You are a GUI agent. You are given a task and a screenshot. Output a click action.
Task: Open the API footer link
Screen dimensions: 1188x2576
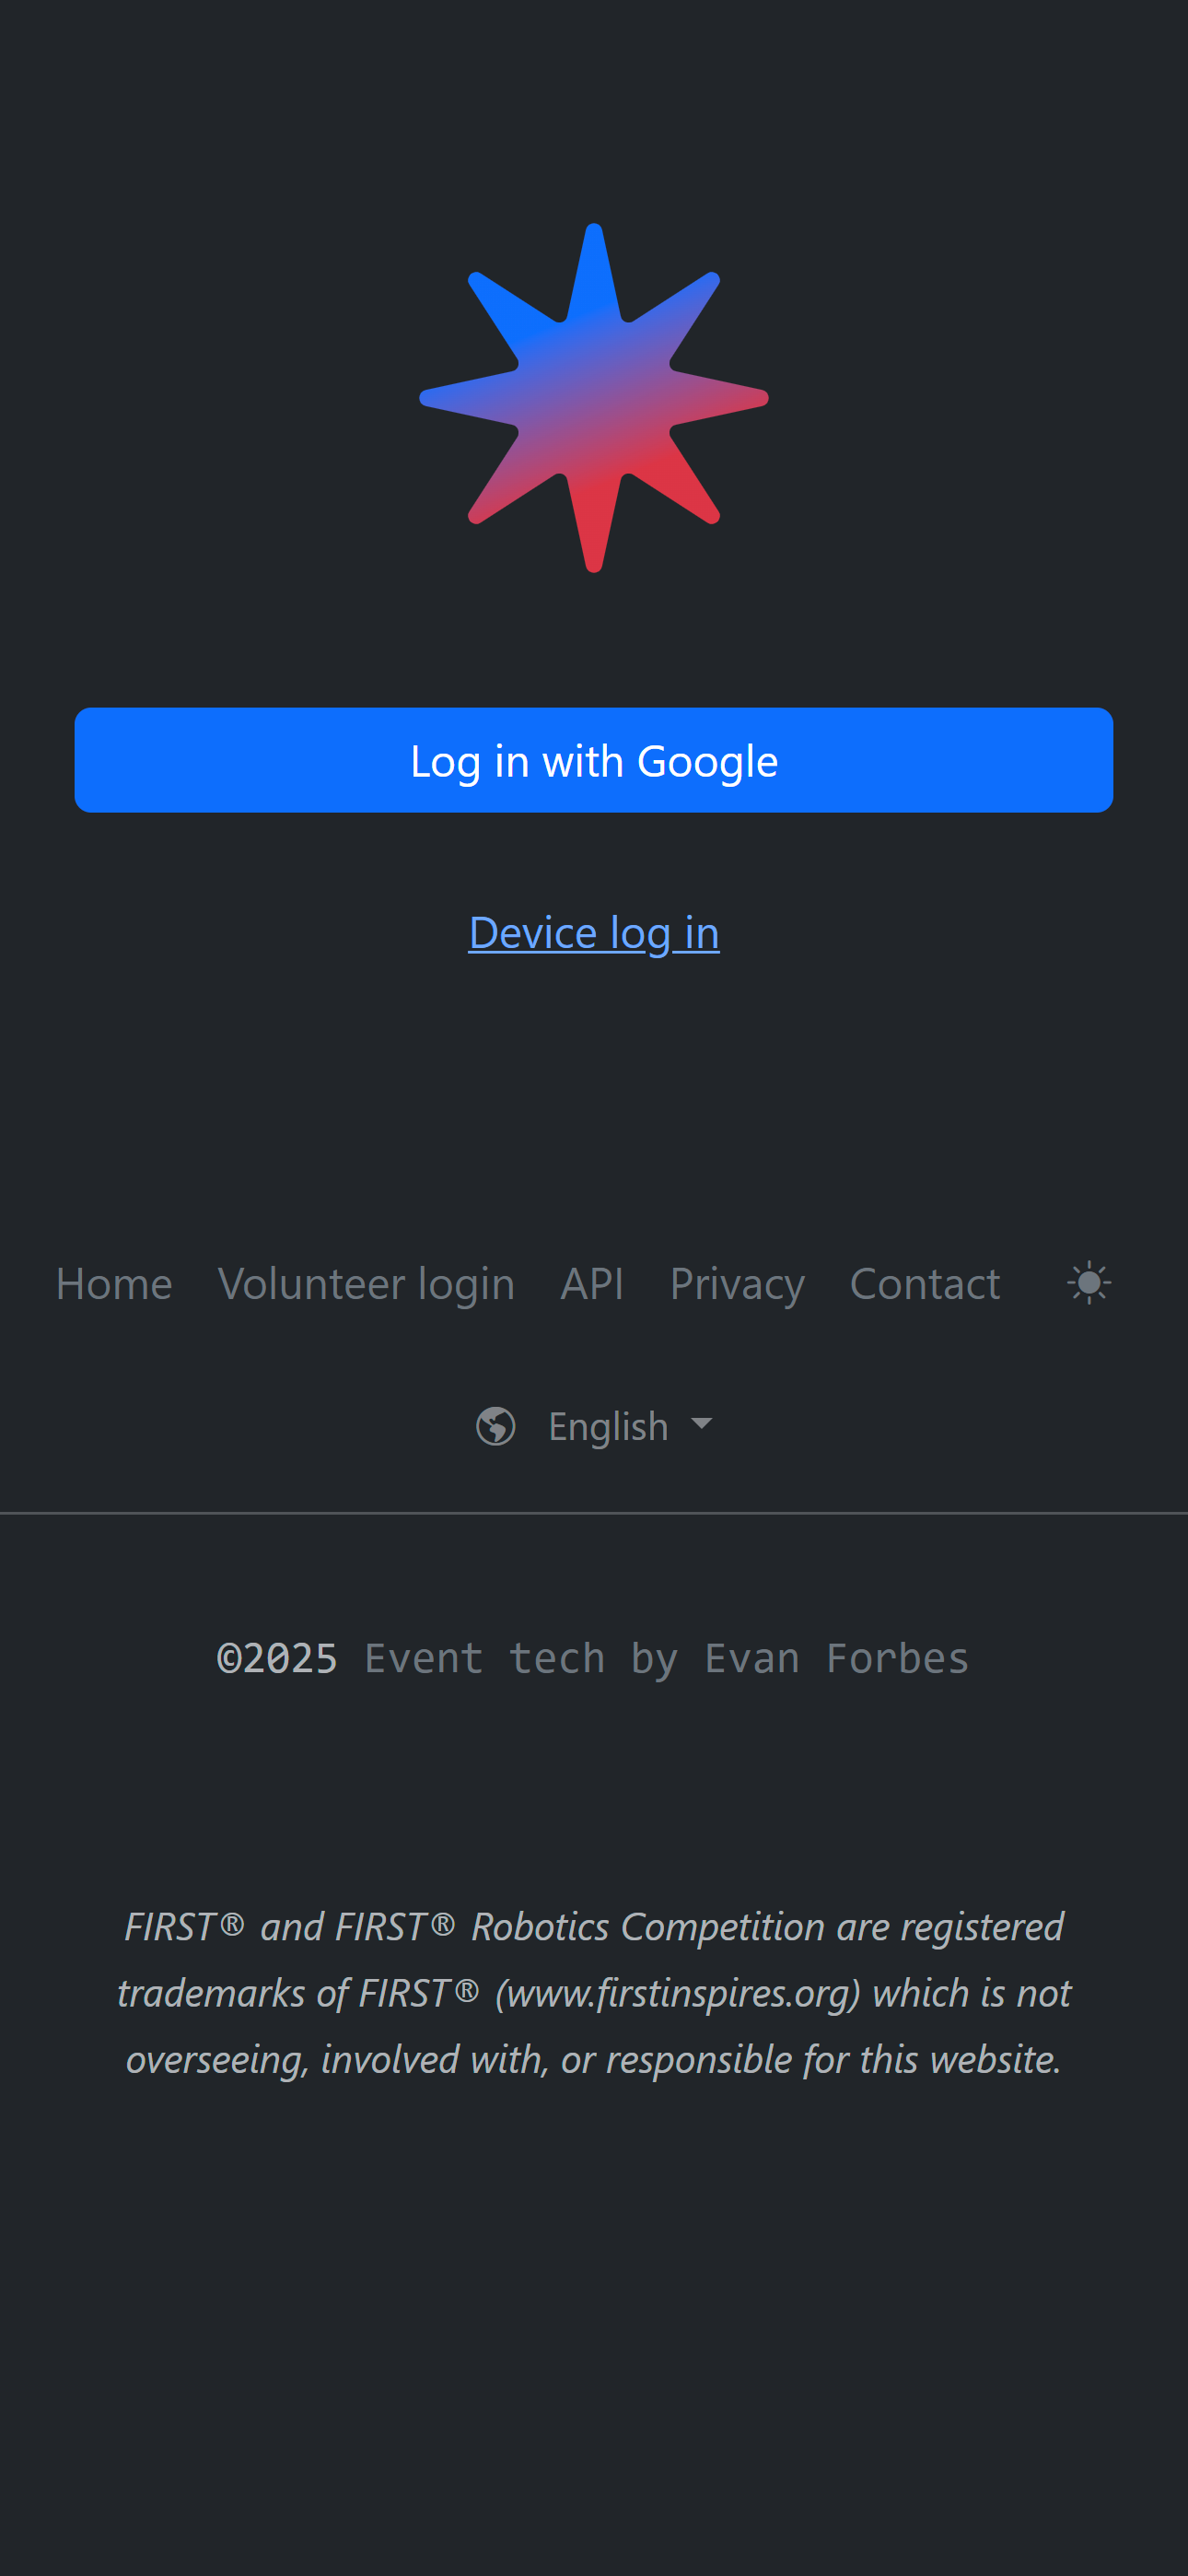592,1284
